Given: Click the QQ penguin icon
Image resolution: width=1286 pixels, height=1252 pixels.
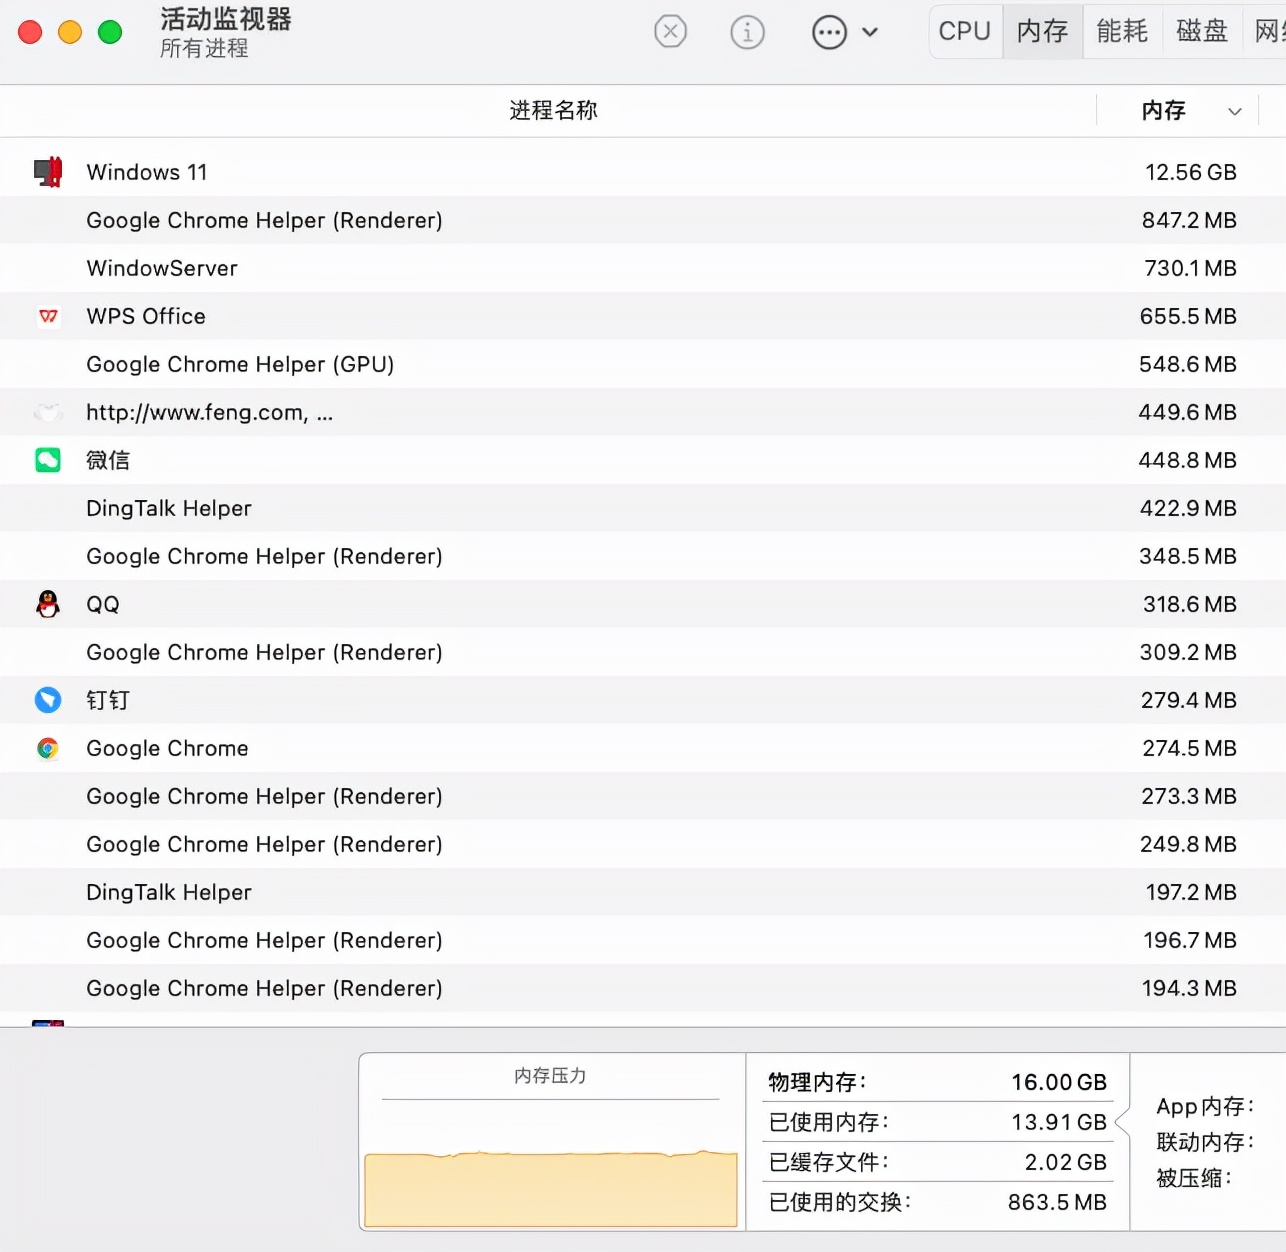Looking at the screenshot, I should point(48,604).
